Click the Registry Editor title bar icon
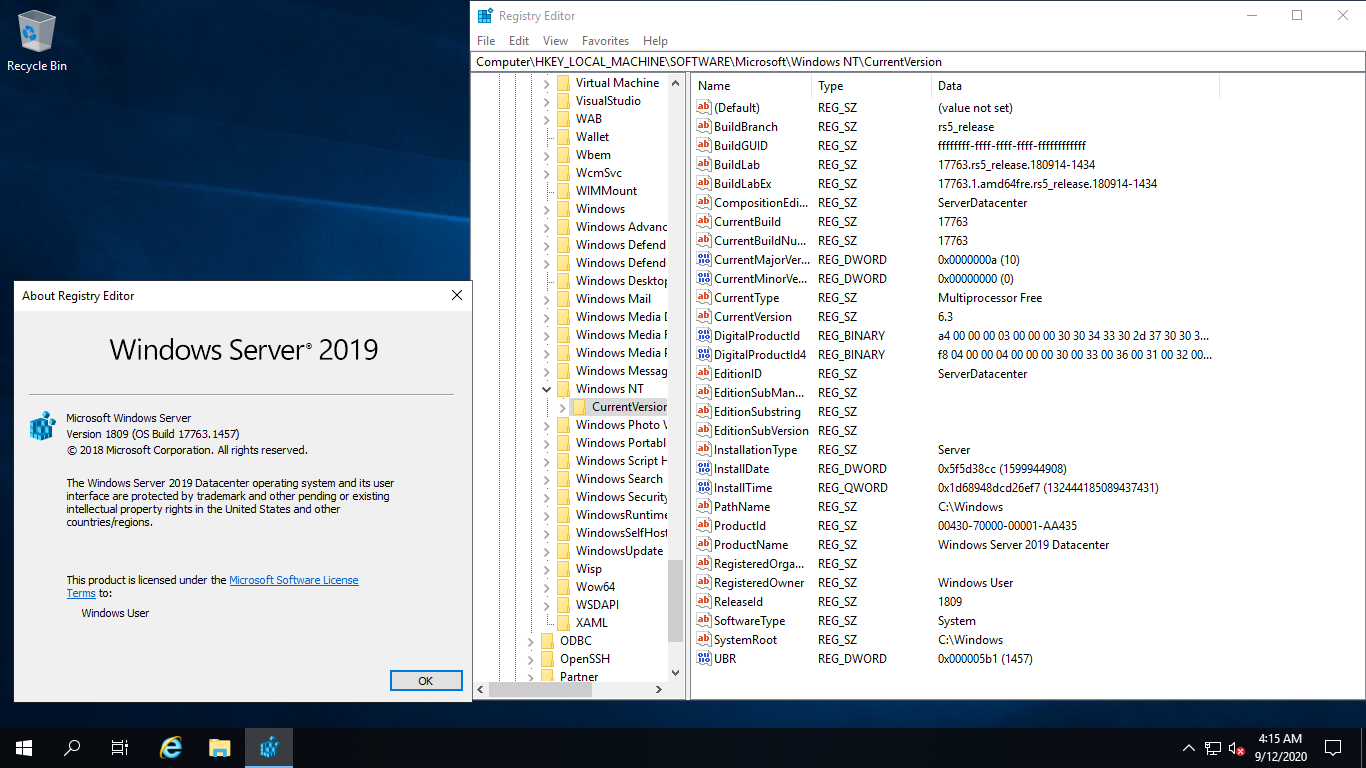1366x768 pixels. (485, 15)
